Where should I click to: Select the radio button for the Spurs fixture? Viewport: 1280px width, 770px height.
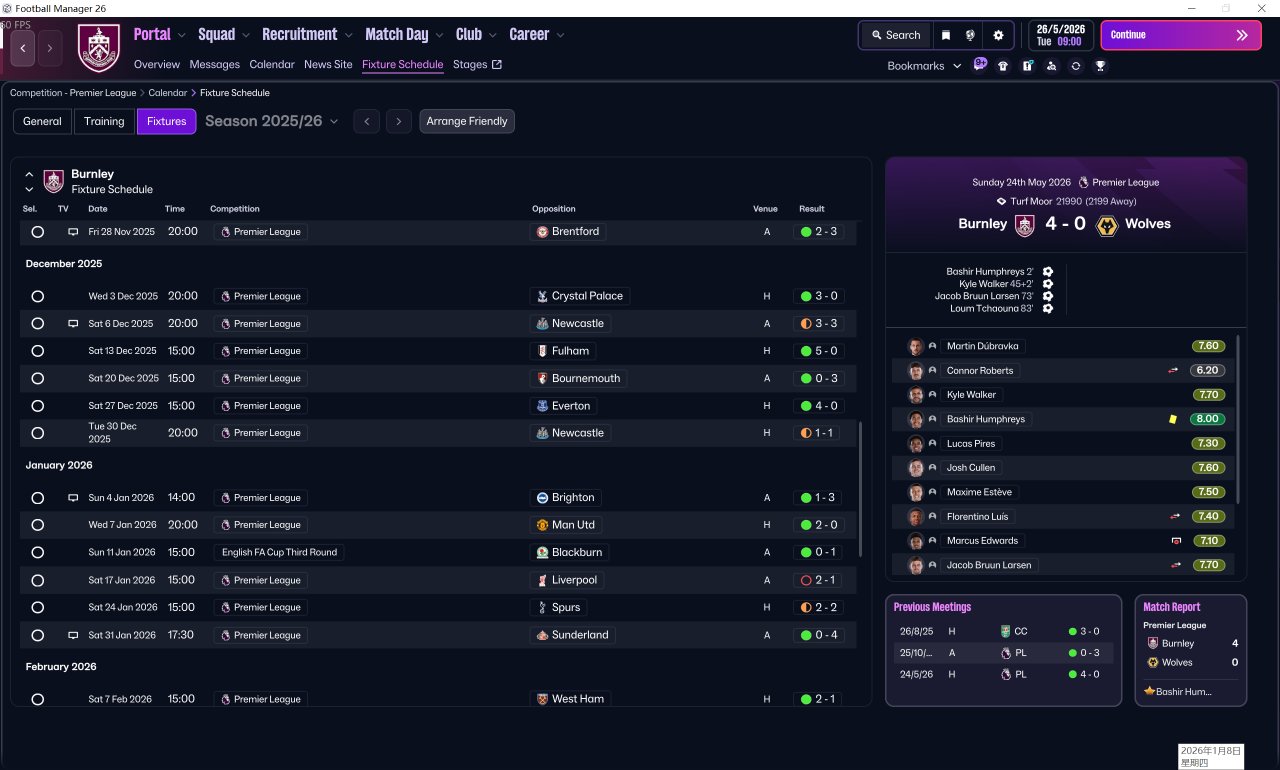pyautogui.click(x=38, y=608)
